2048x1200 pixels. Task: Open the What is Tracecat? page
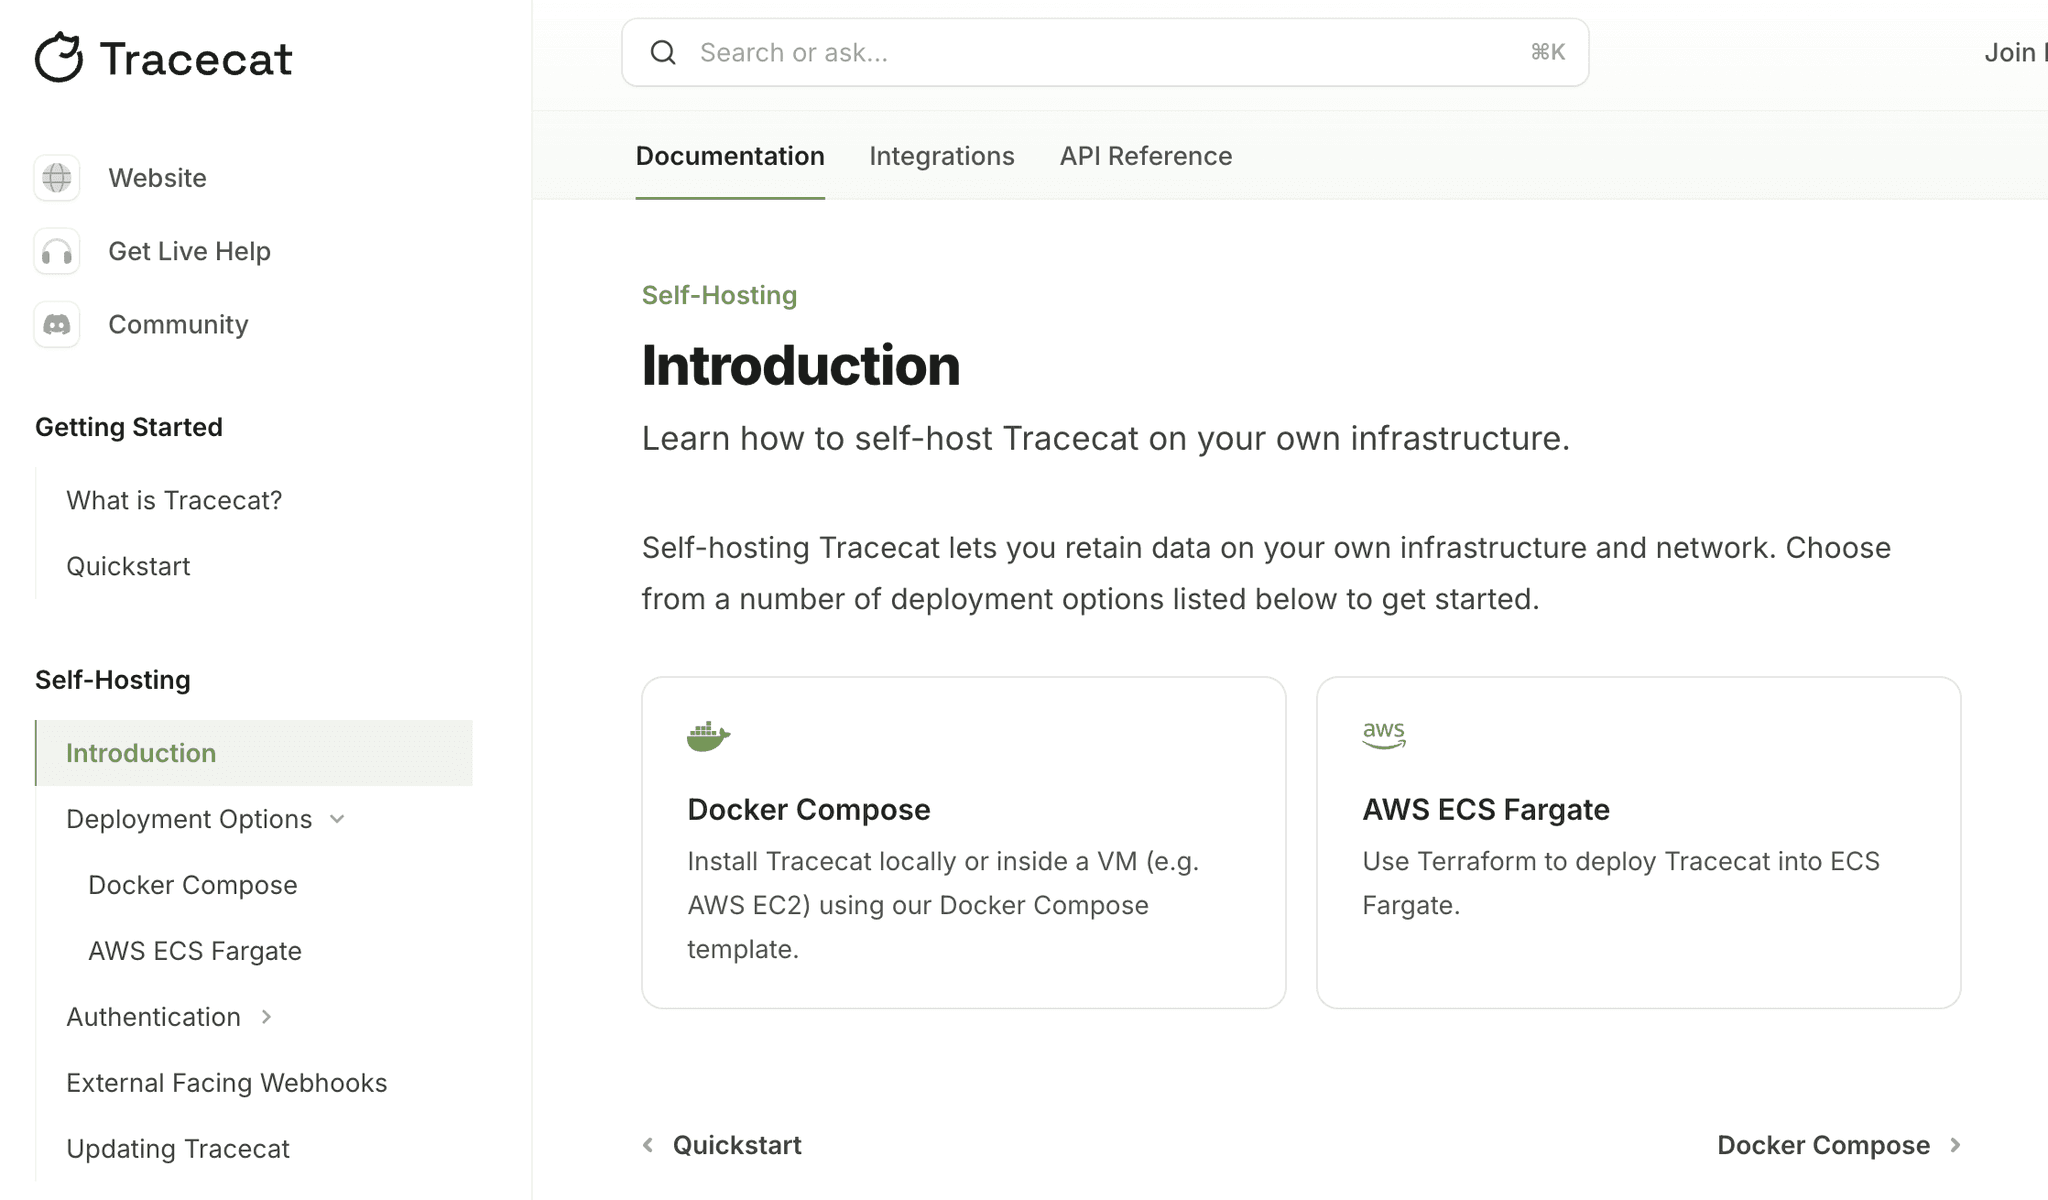coord(173,500)
